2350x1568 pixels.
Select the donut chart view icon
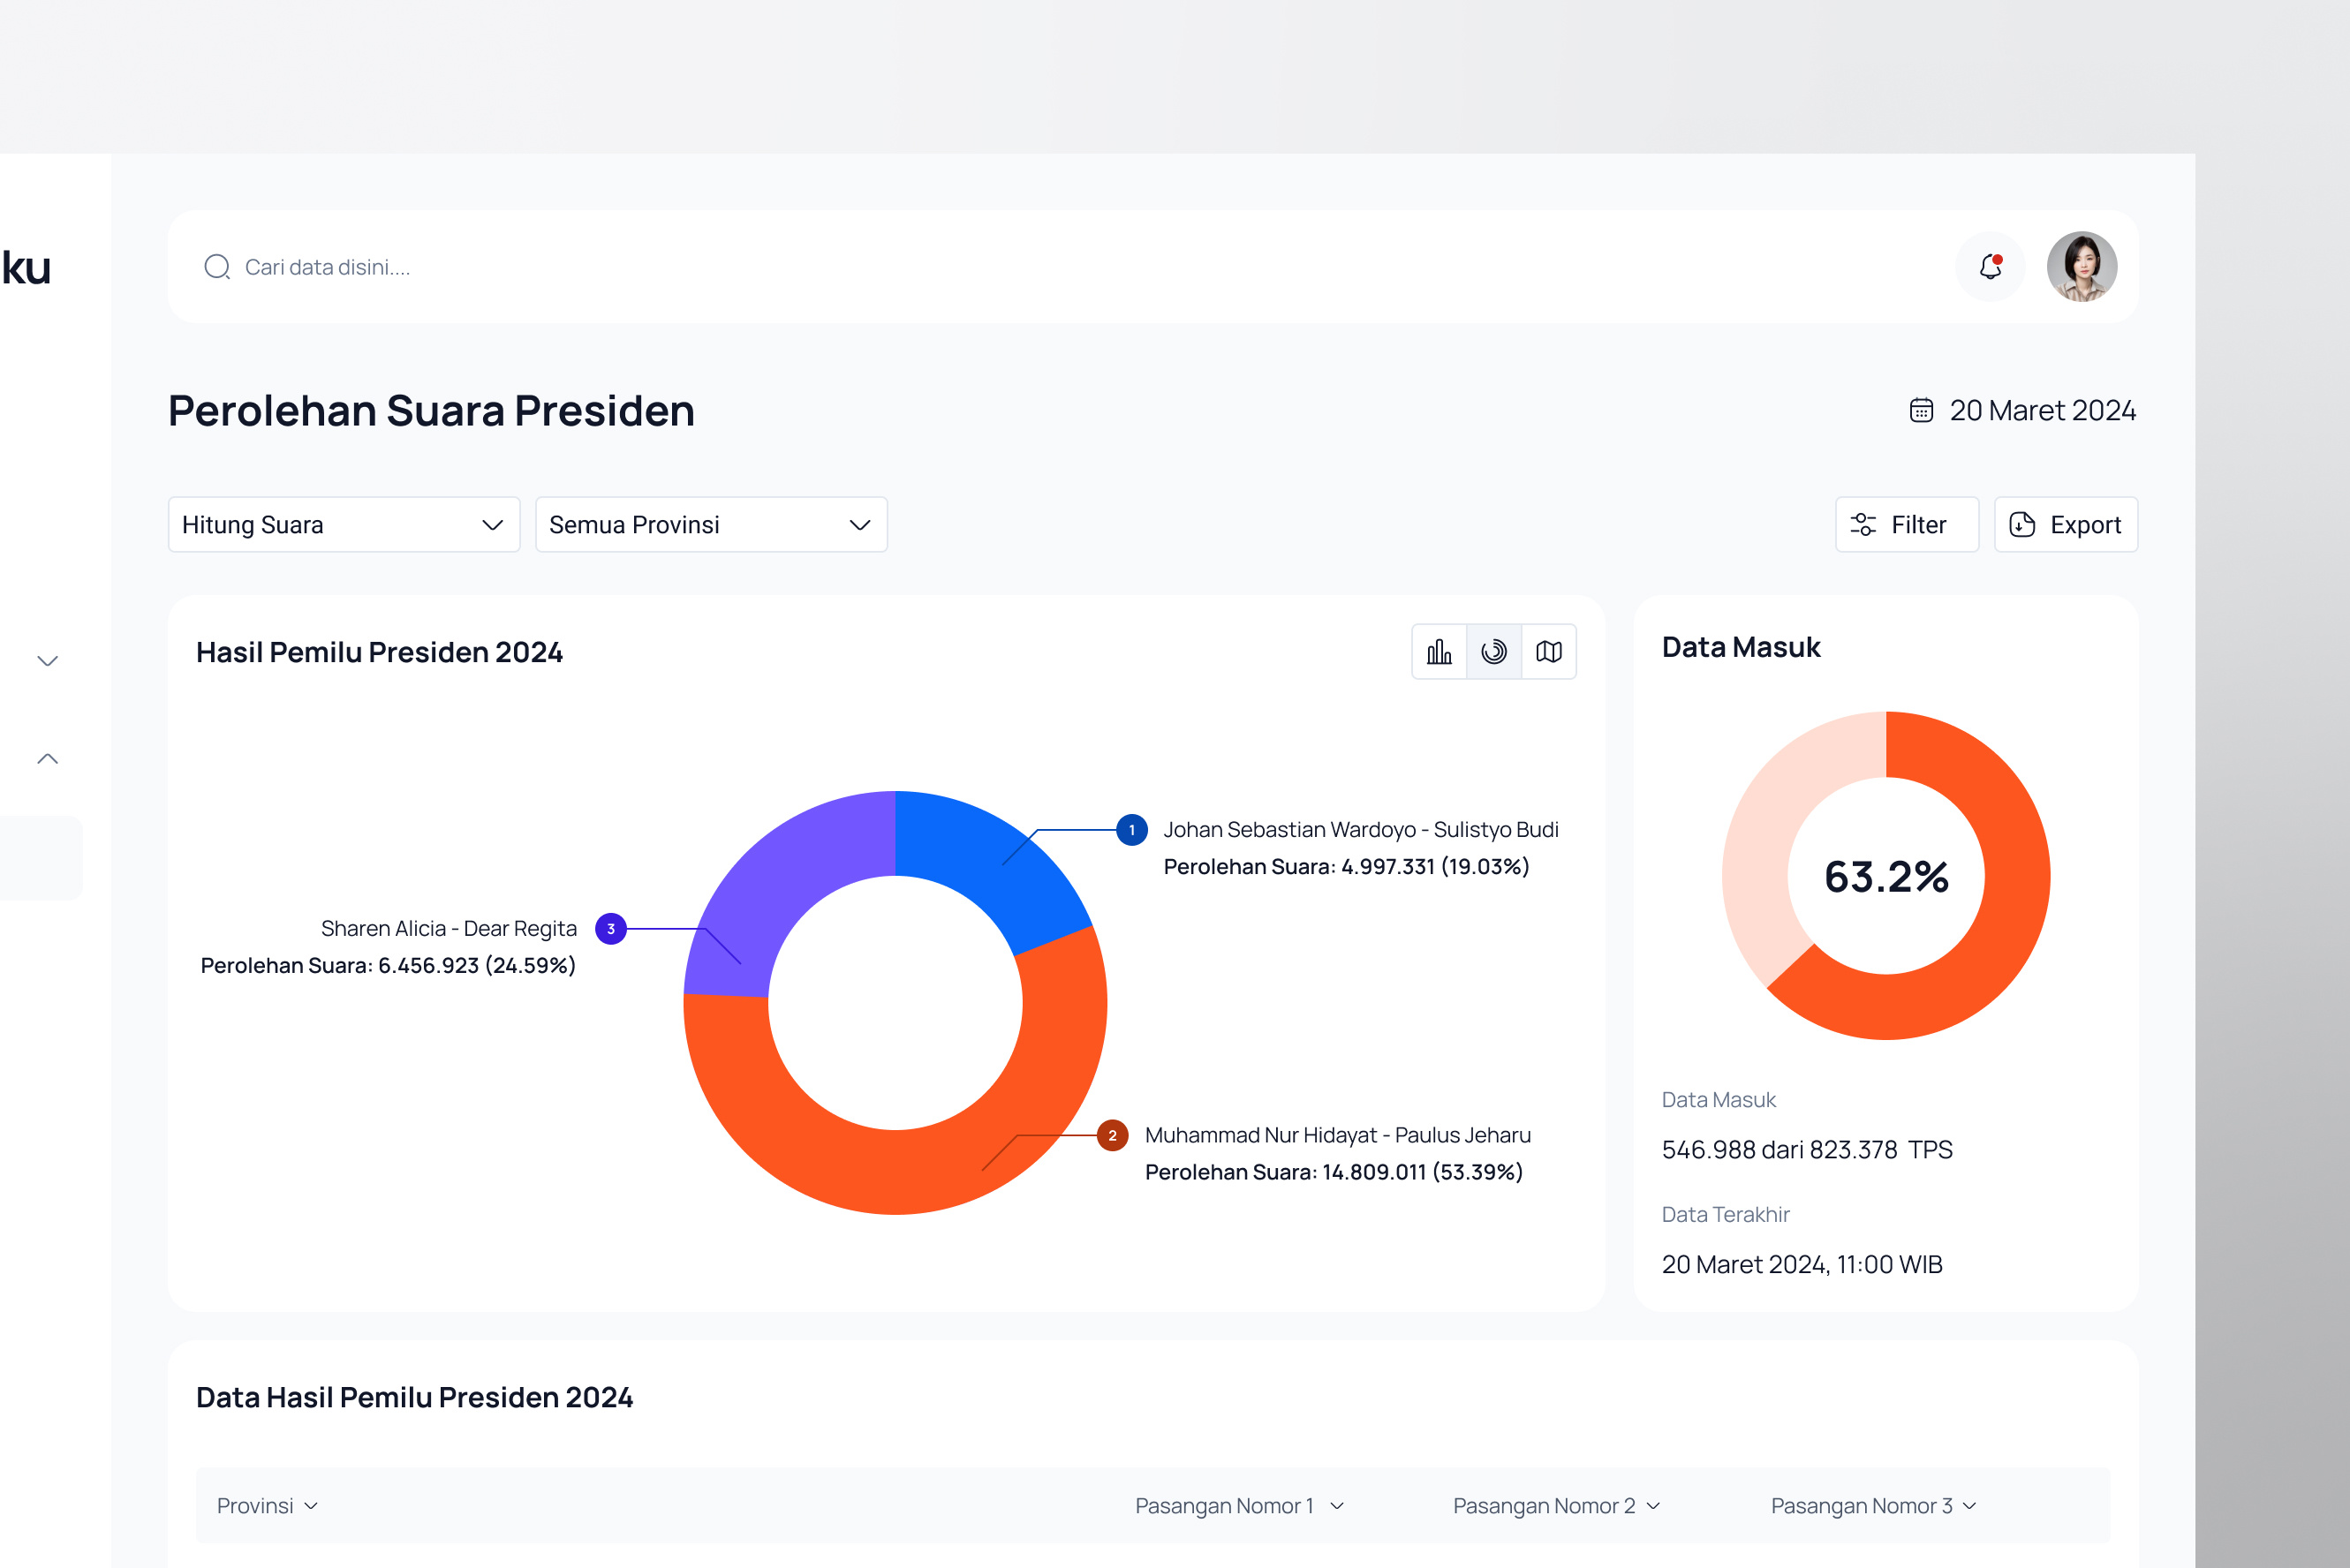[x=1494, y=651]
